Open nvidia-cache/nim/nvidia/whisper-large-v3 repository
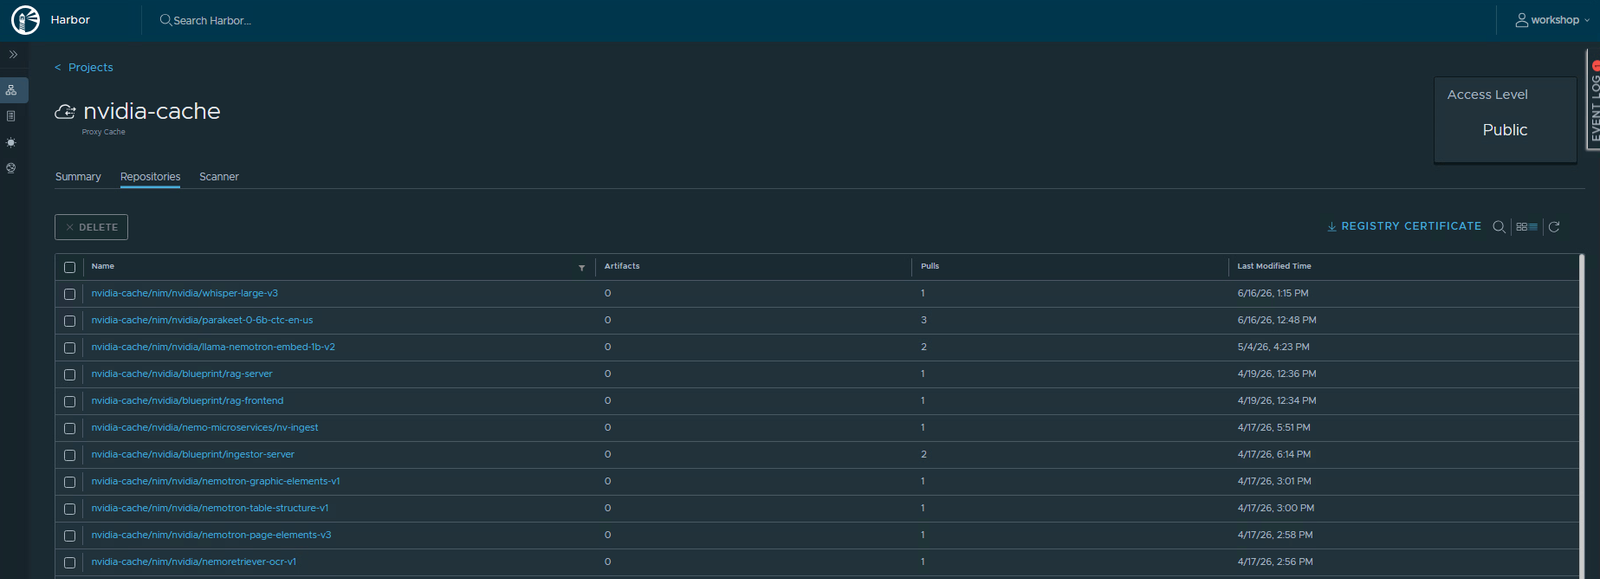Image resolution: width=1600 pixels, height=579 pixels. pos(185,293)
